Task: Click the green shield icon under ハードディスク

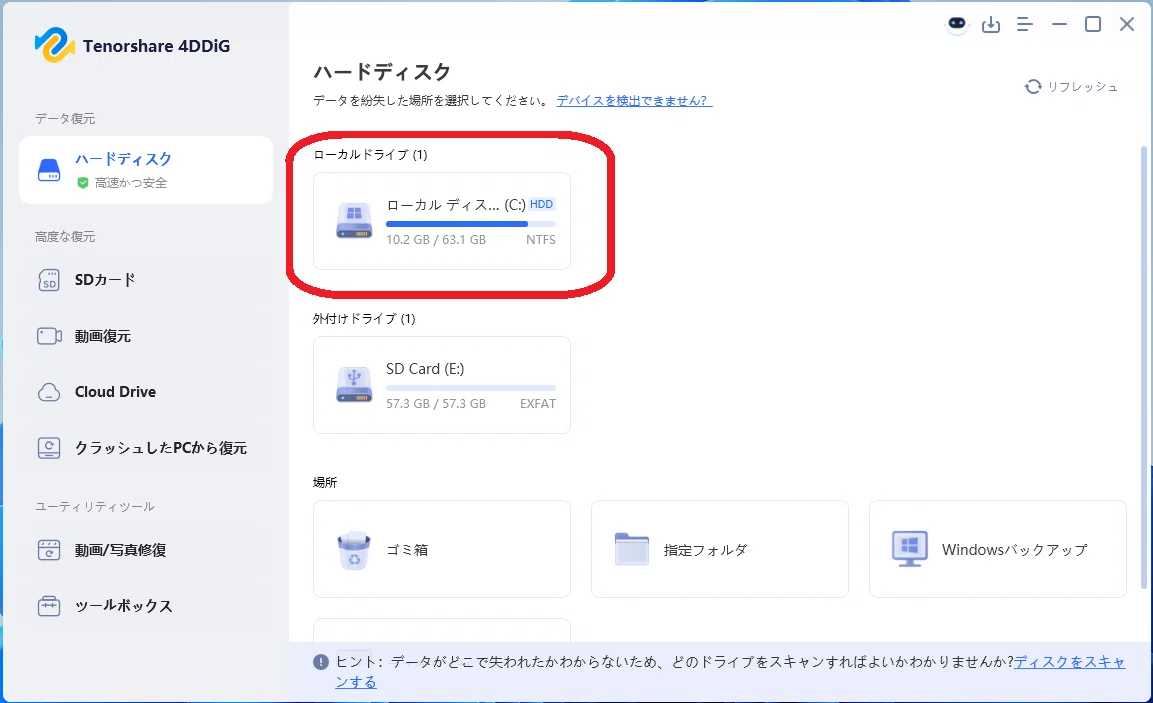Action: pyautogui.click(x=83, y=183)
